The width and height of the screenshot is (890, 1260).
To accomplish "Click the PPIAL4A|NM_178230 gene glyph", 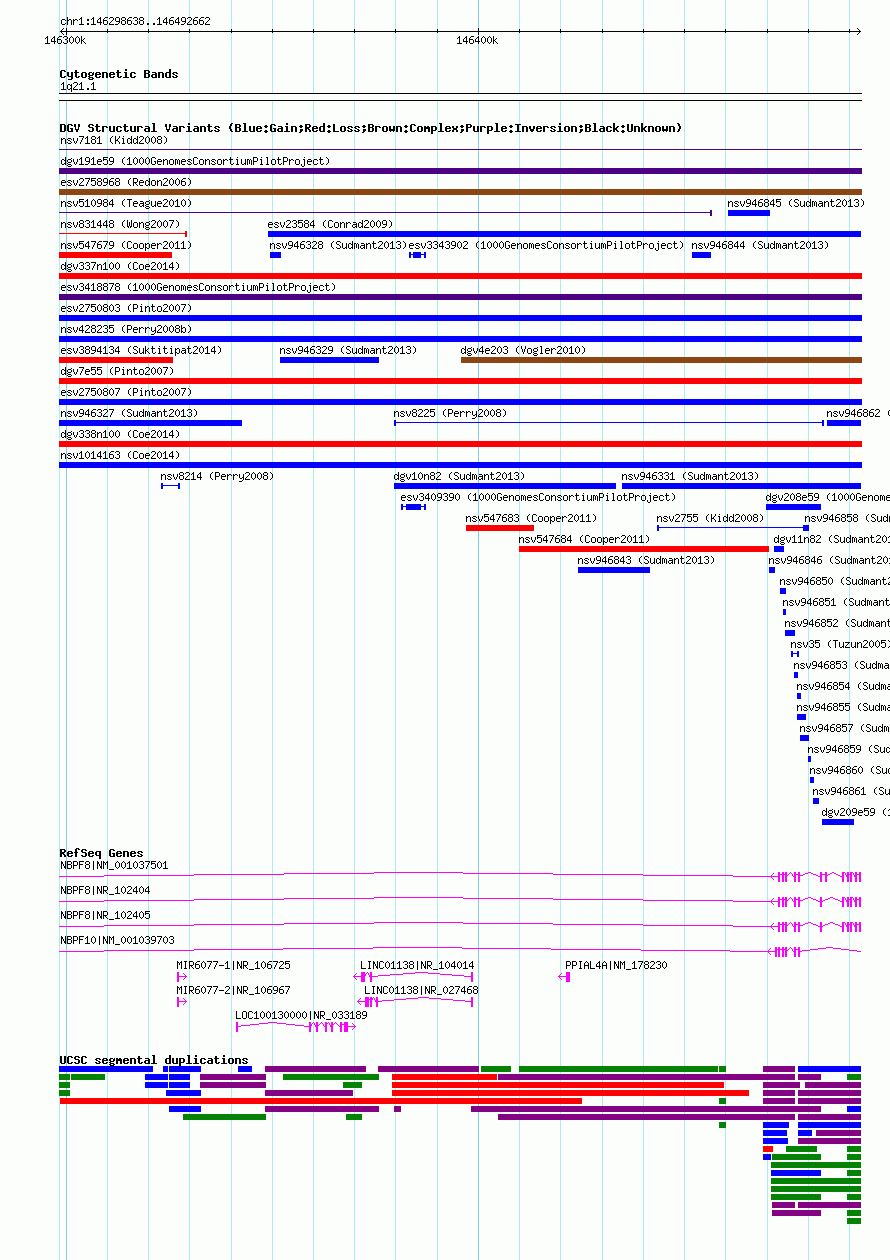I will pyautogui.click(x=564, y=976).
